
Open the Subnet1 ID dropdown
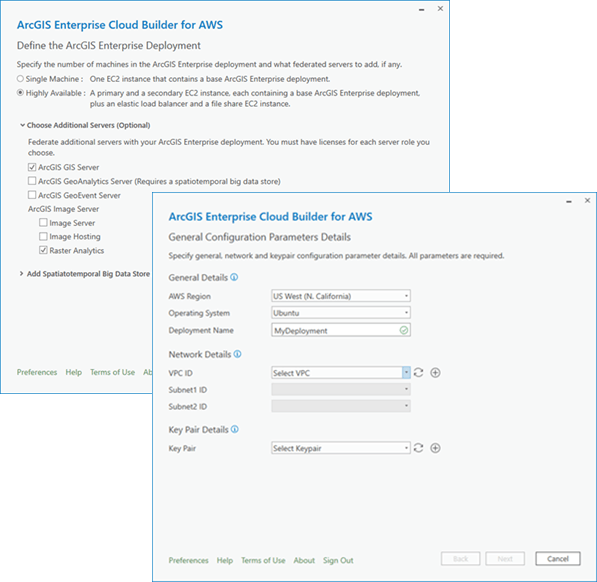[341, 389]
